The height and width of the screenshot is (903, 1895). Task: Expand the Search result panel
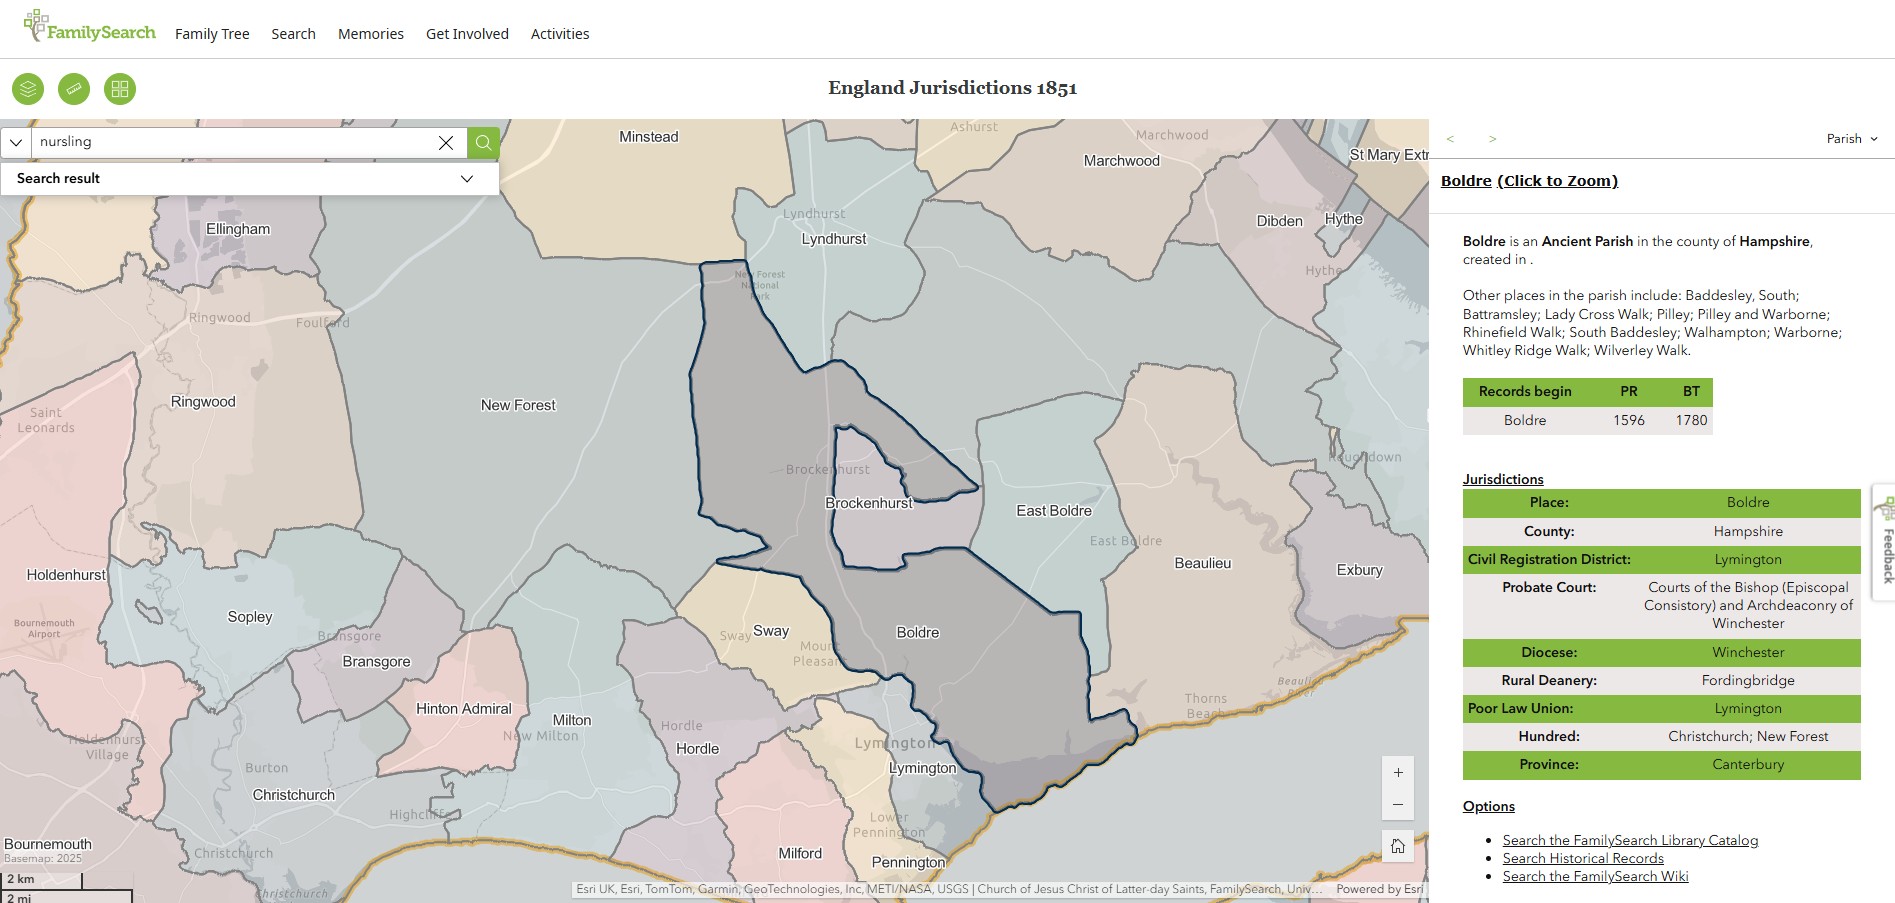(466, 178)
